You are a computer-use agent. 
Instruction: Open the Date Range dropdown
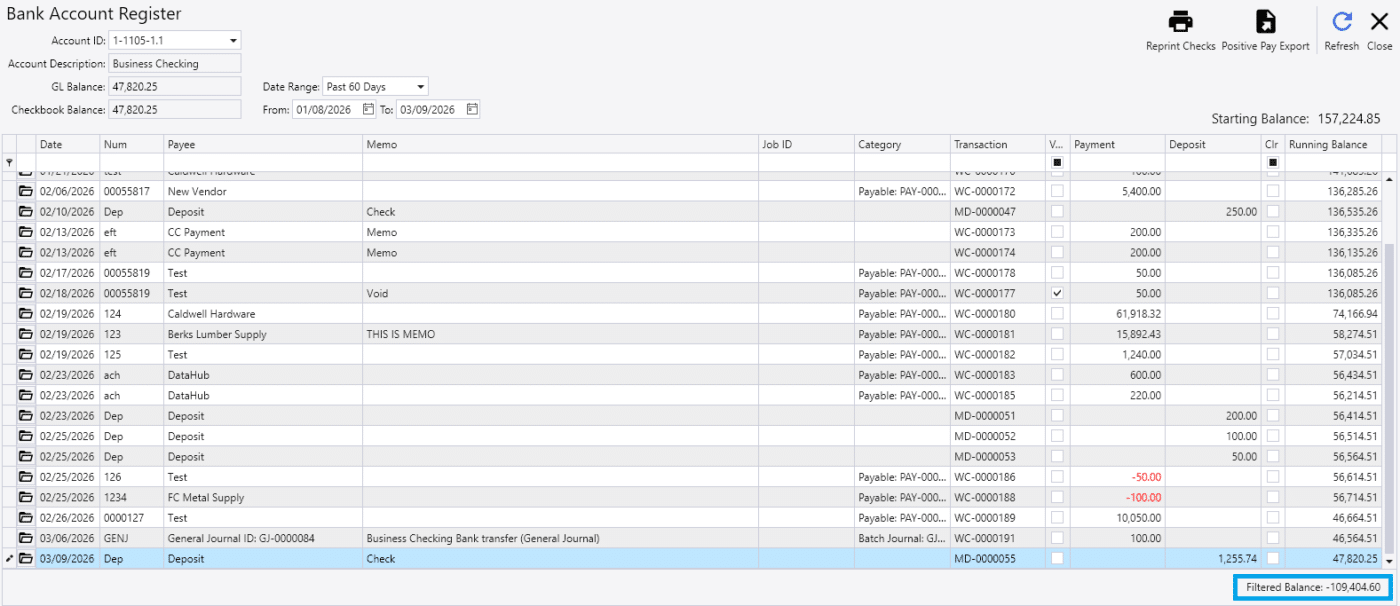(420, 87)
